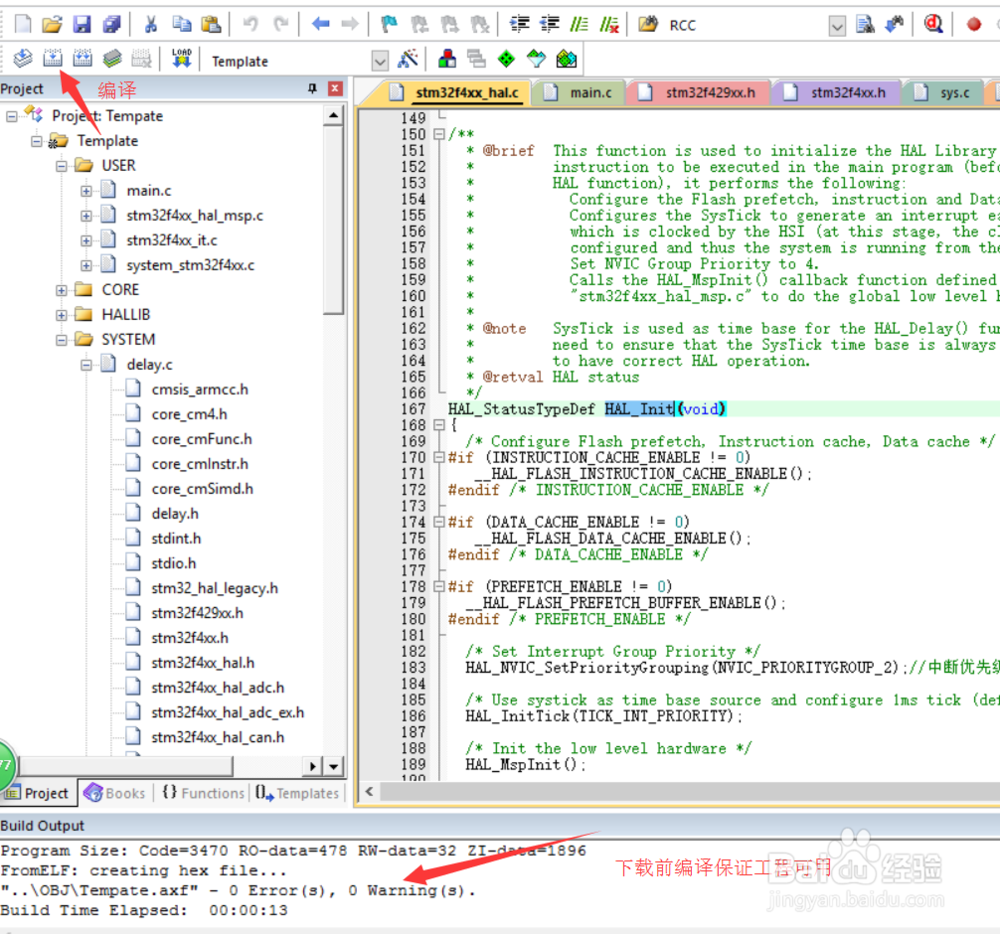This screenshot has height=934, width=1000.
Task: Collapse the Project: Tempate root node
Action: [x=11, y=116]
